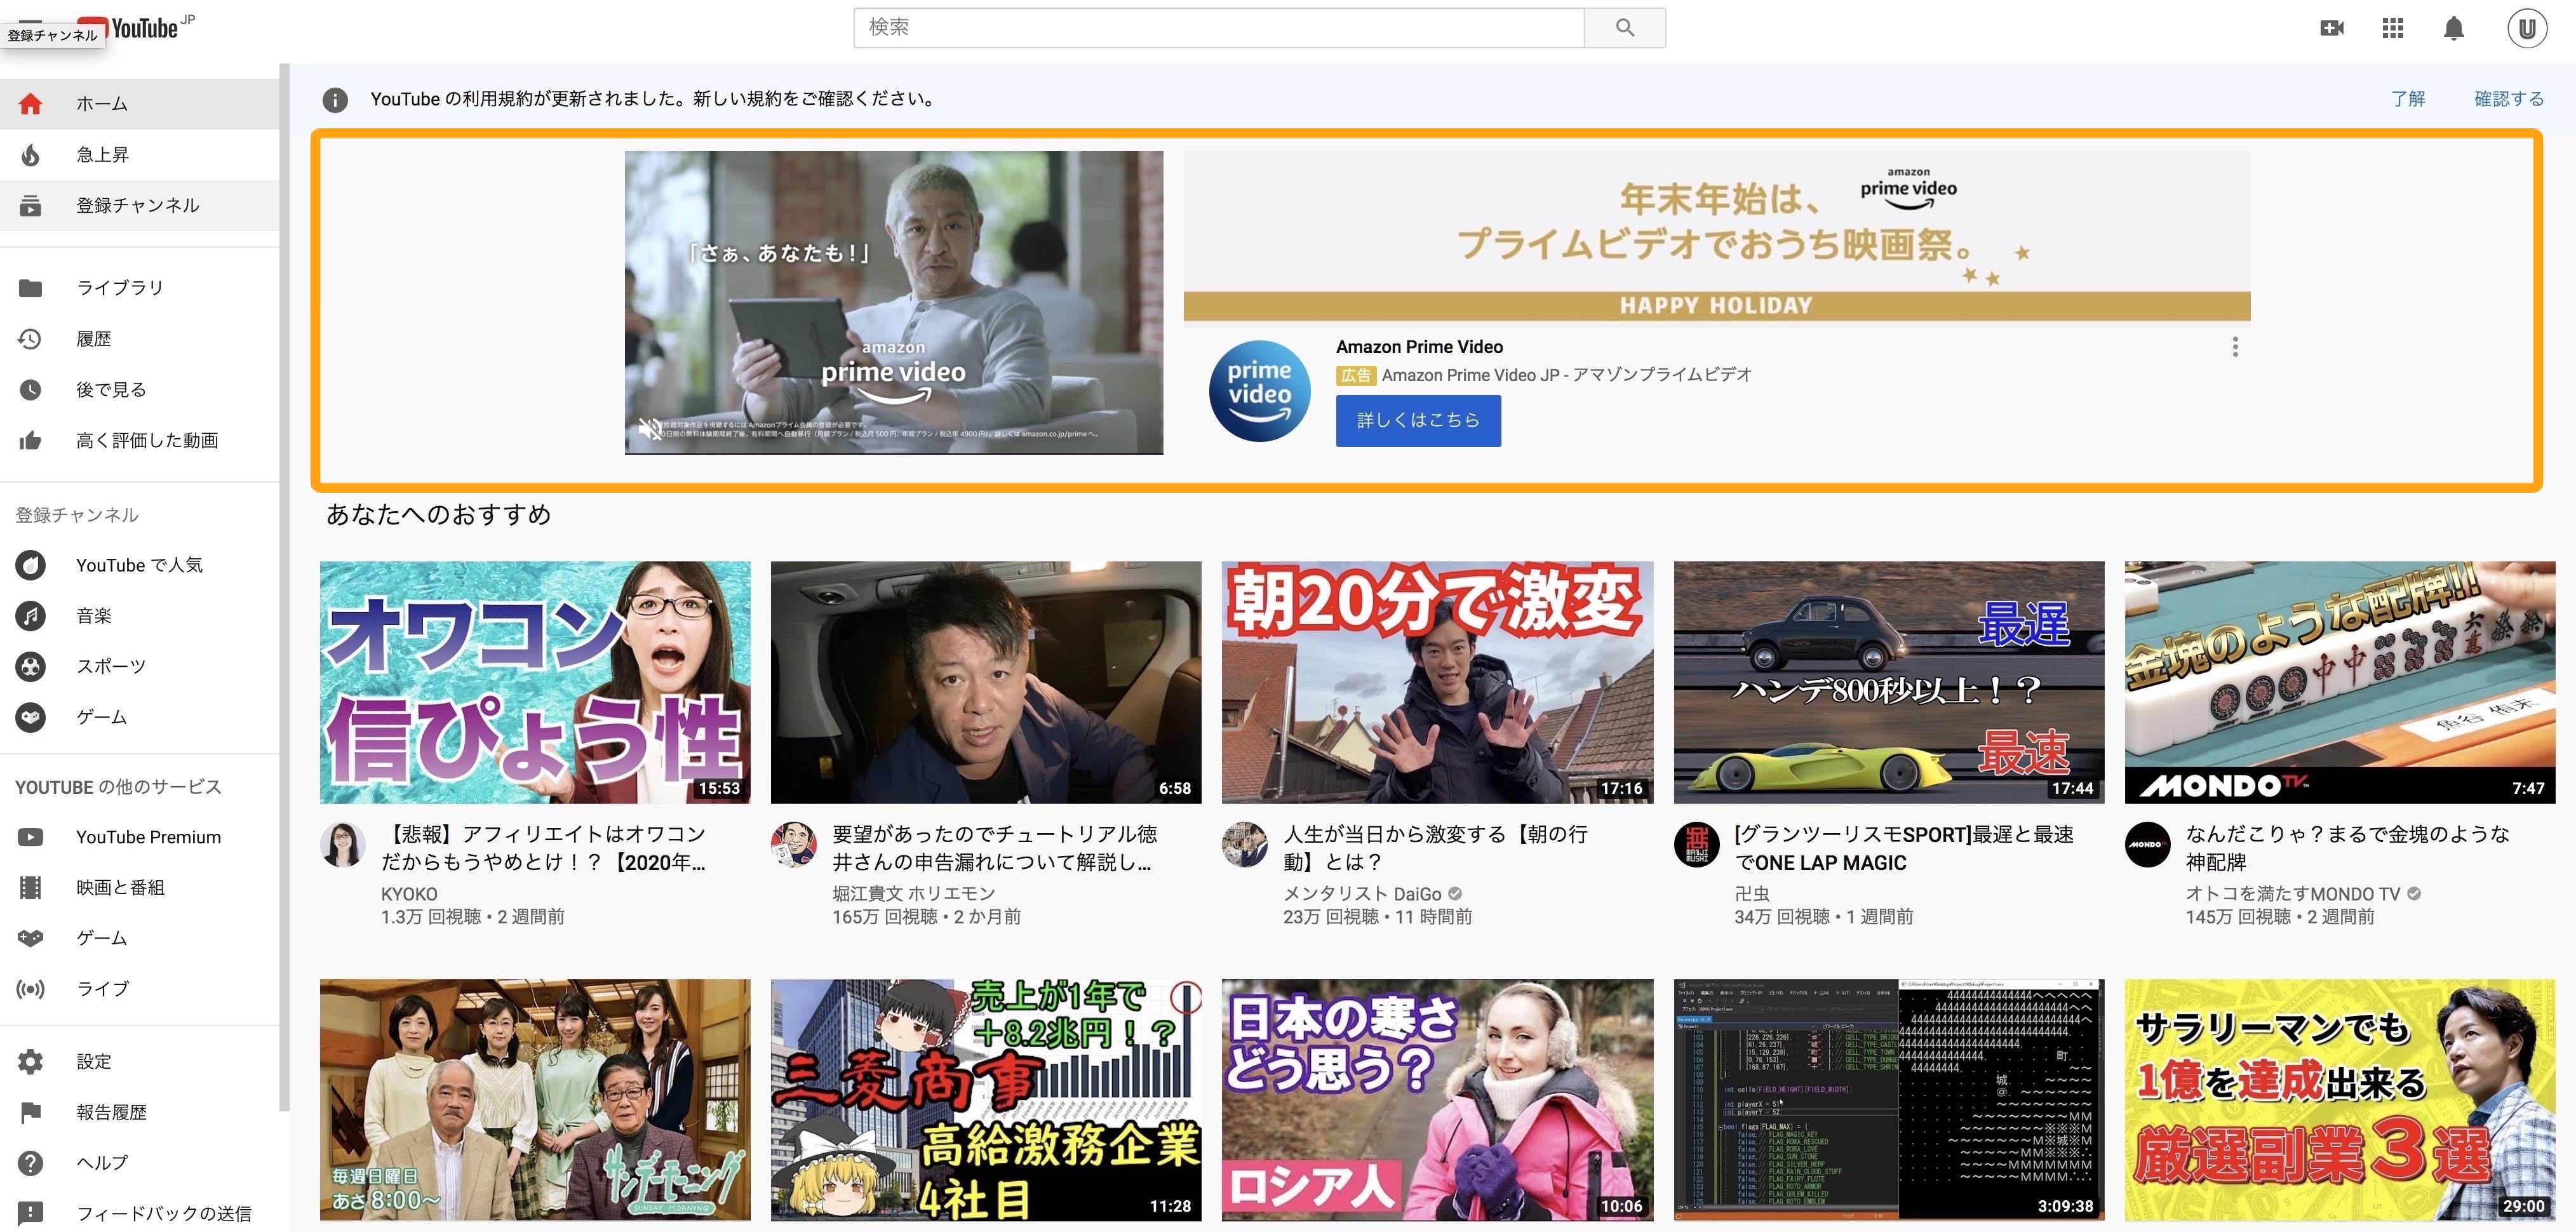This screenshot has height=1232, width=2576.
Task: Click the liked videos thumbs-up icon
Action: (x=31, y=441)
